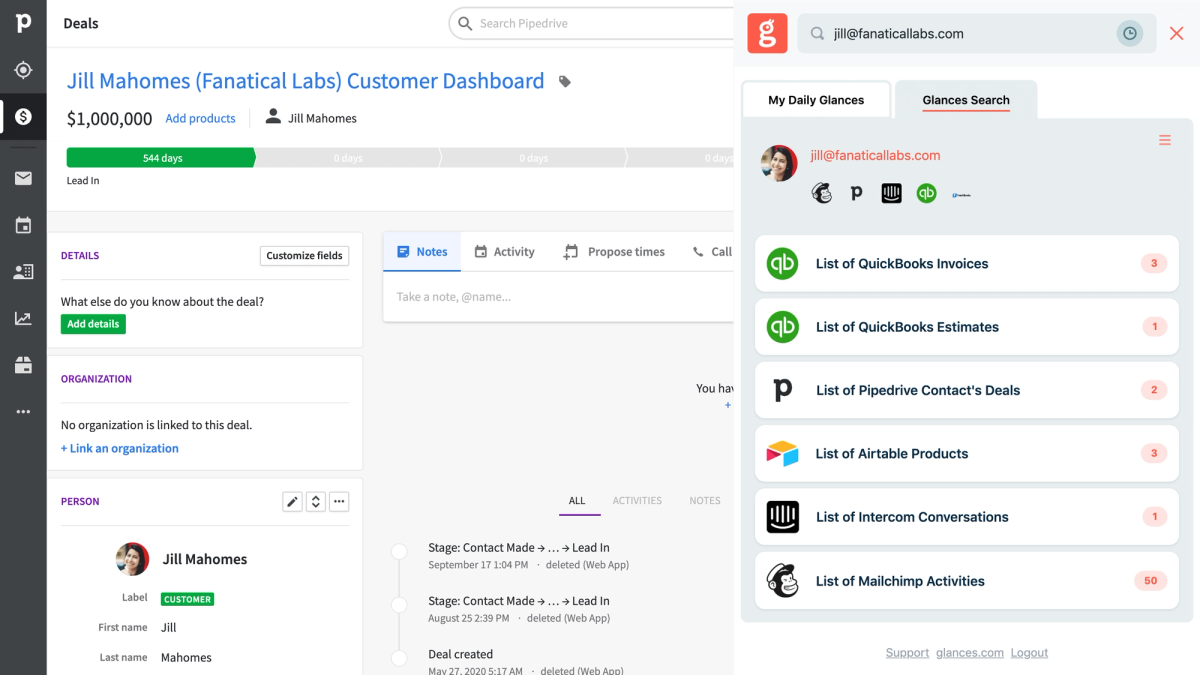The width and height of the screenshot is (1200, 675).
Task: Click the green Add details button
Action: (x=93, y=324)
